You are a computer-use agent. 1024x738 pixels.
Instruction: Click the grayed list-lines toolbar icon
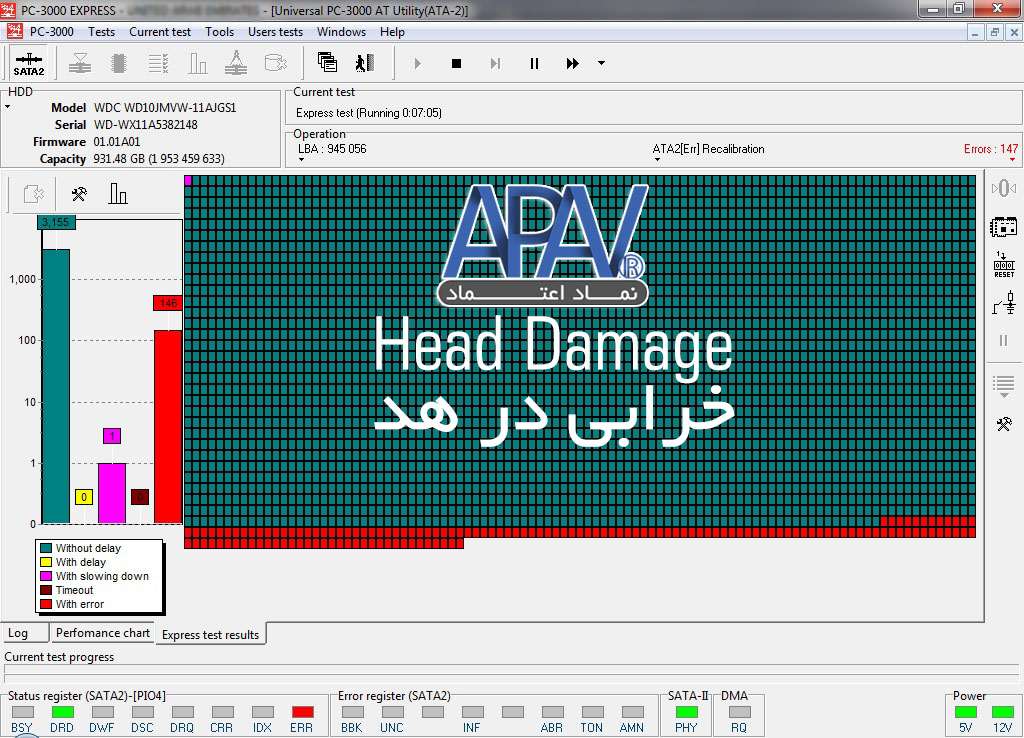tap(158, 63)
